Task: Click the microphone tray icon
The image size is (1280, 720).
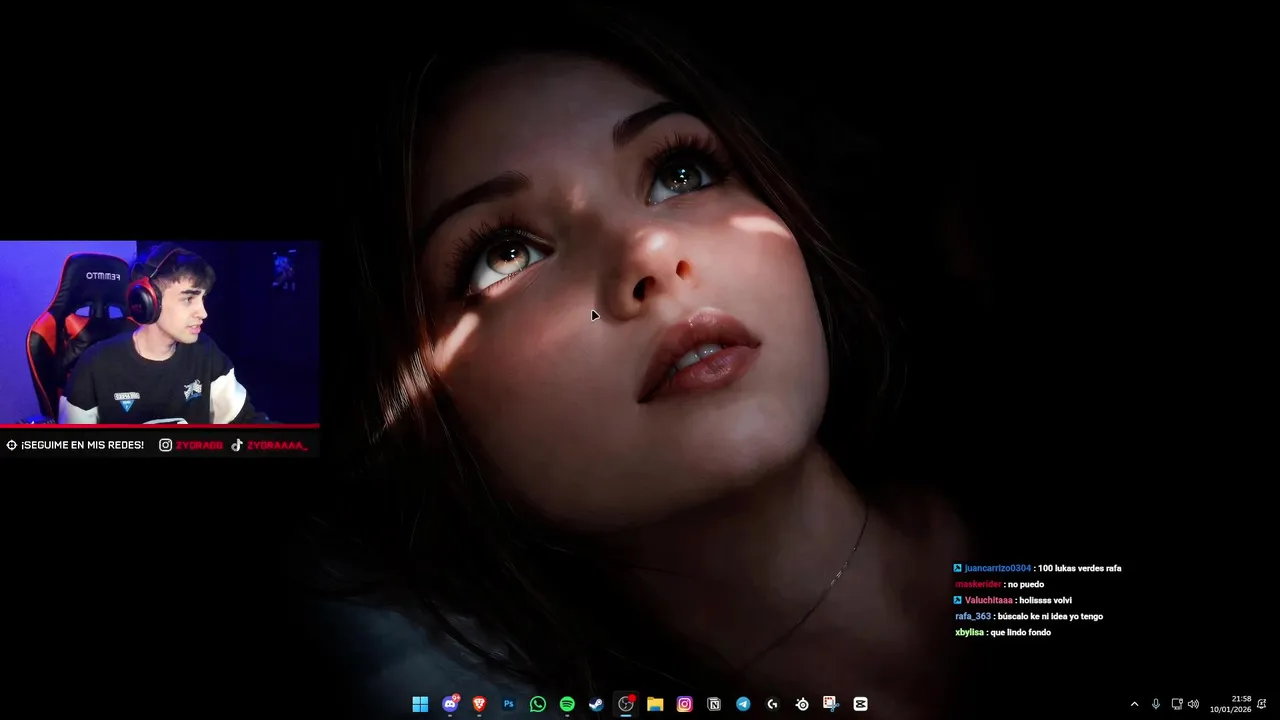Action: click(1156, 704)
